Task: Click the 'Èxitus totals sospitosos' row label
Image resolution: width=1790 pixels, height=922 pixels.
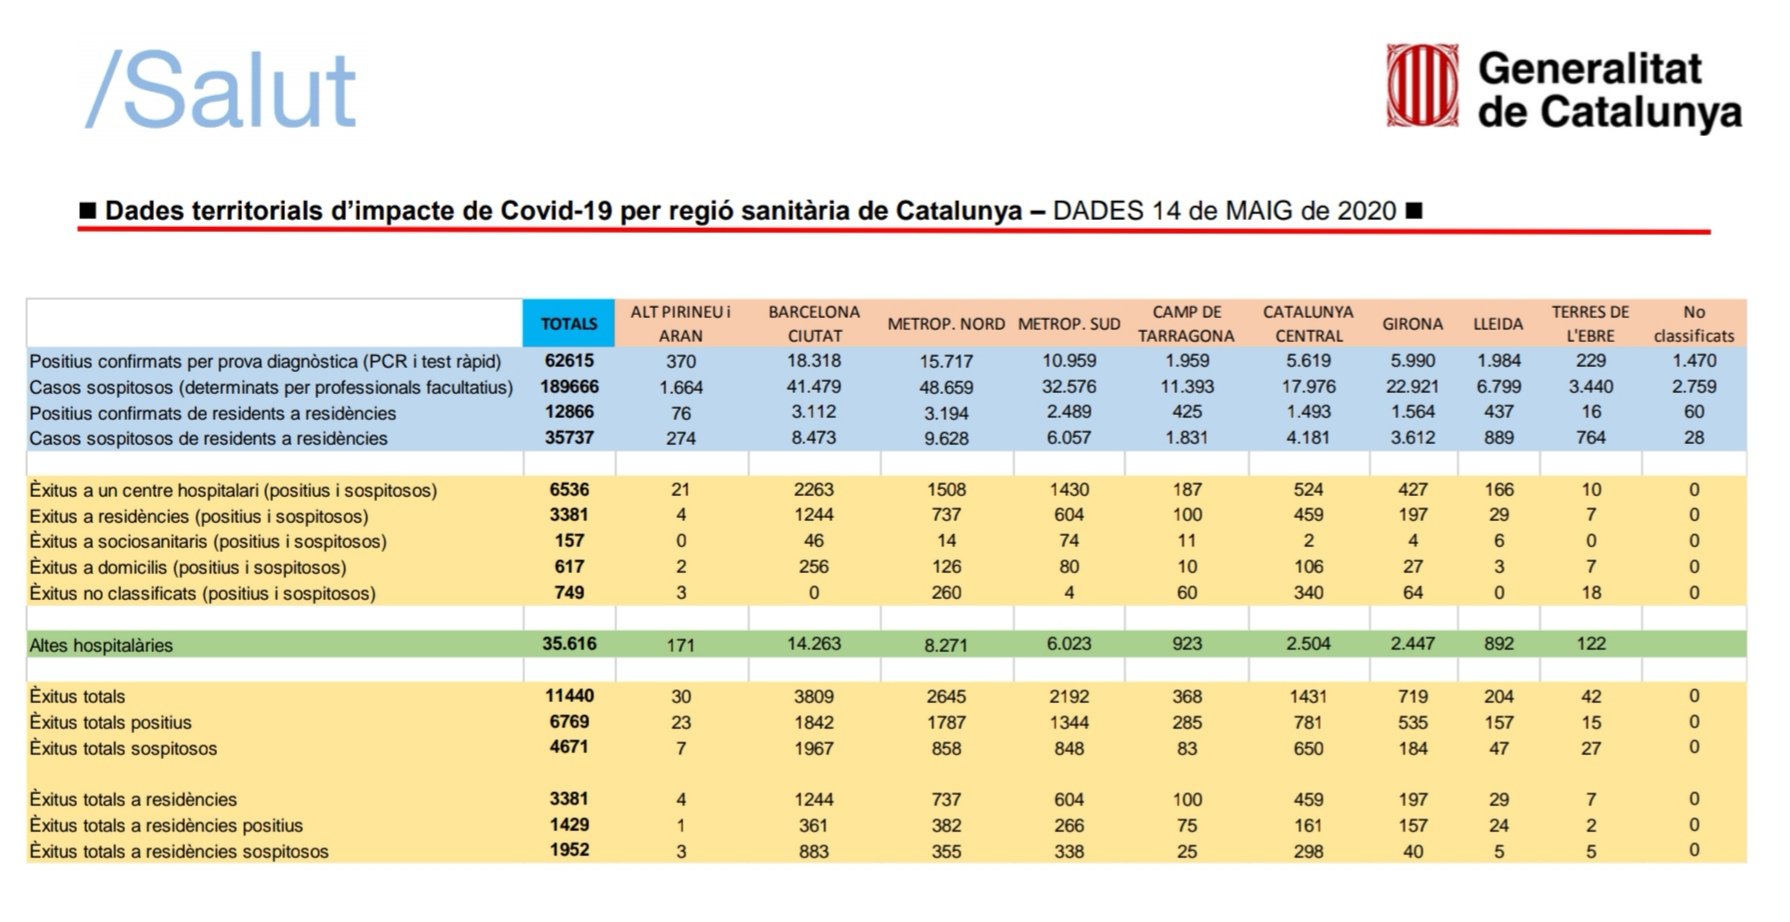Action: pos(123,748)
